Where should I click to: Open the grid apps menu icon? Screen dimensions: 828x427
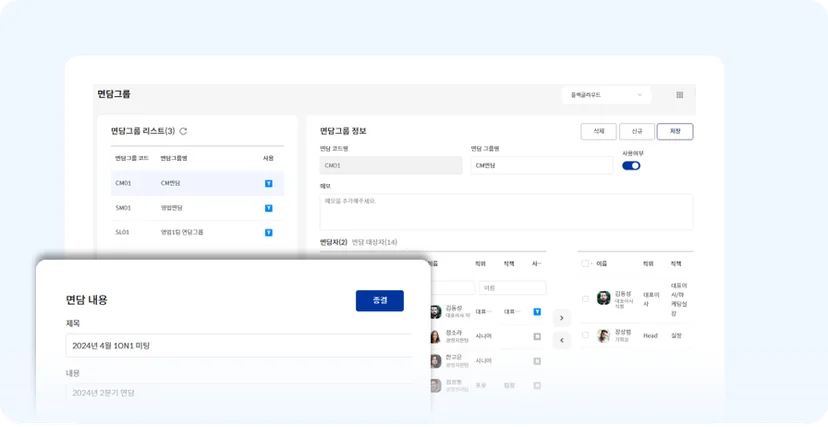(680, 95)
